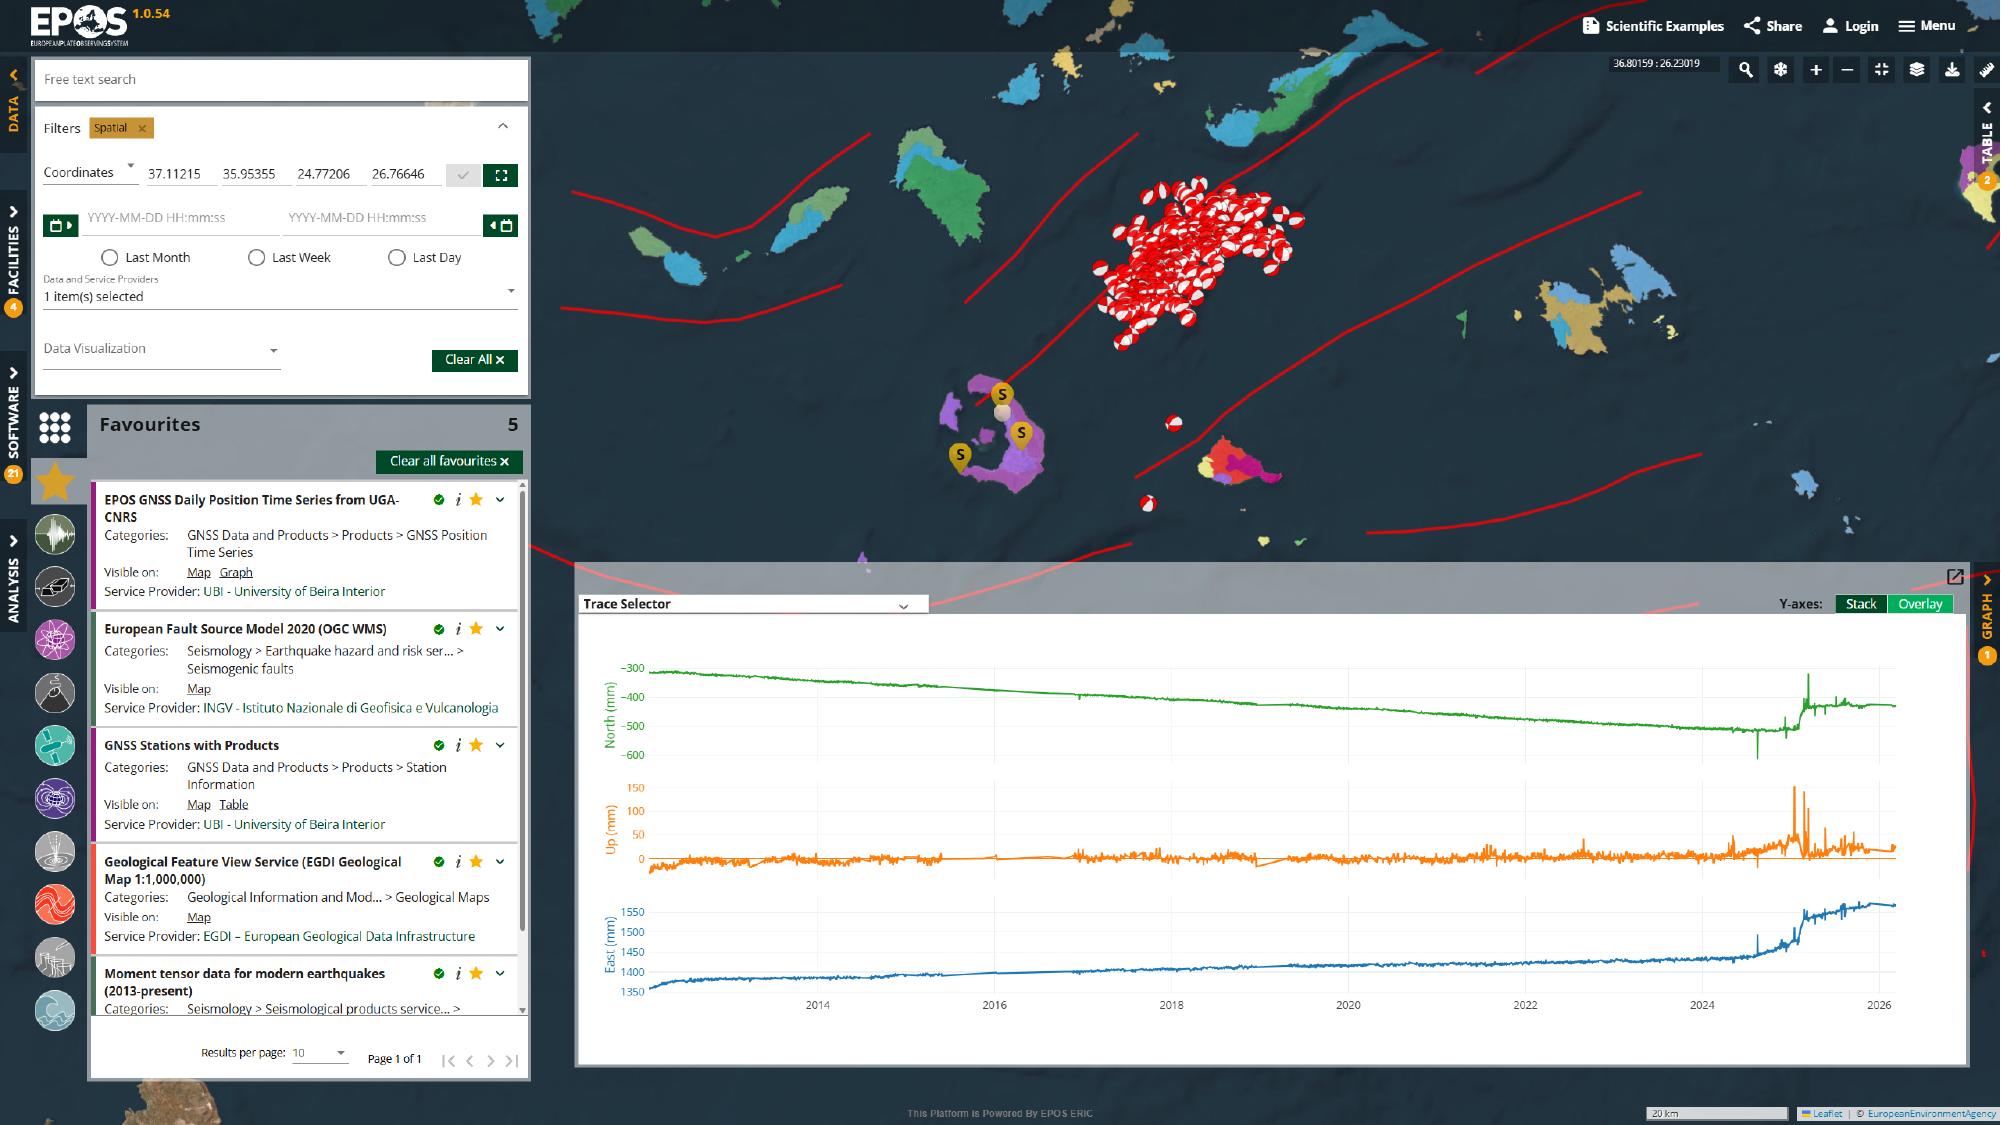2001x1125 pixels.
Task: Expand the GNSS Stations with Products entry
Action: [x=500, y=745]
